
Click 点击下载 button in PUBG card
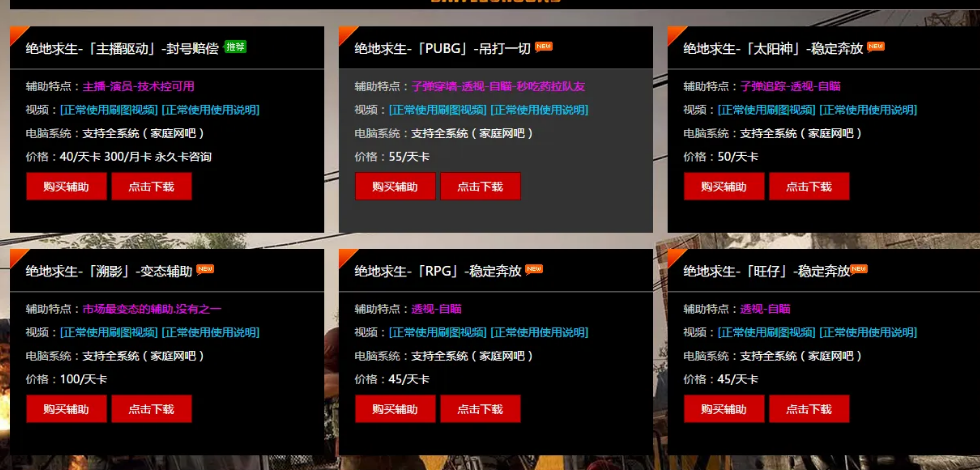(x=480, y=186)
